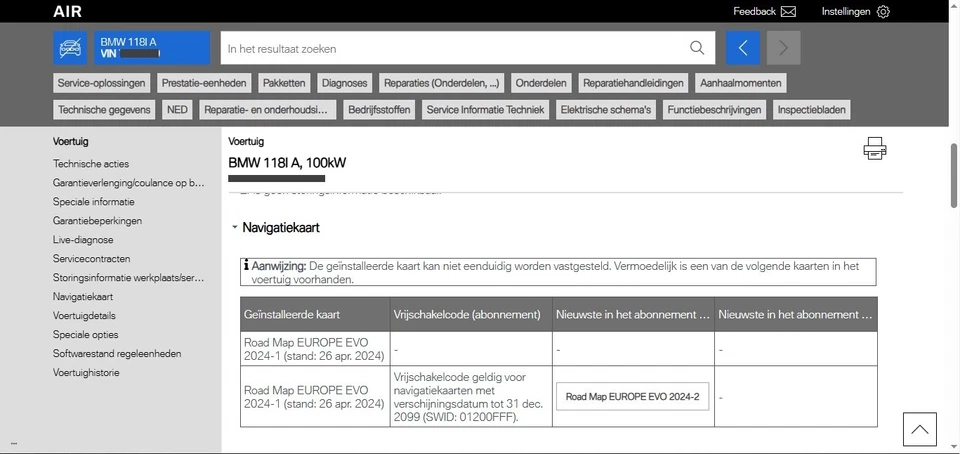Image resolution: width=960 pixels, height=454 pixels.
Task: Open Instellingen gear icon
Action: (x=883, y=12)
